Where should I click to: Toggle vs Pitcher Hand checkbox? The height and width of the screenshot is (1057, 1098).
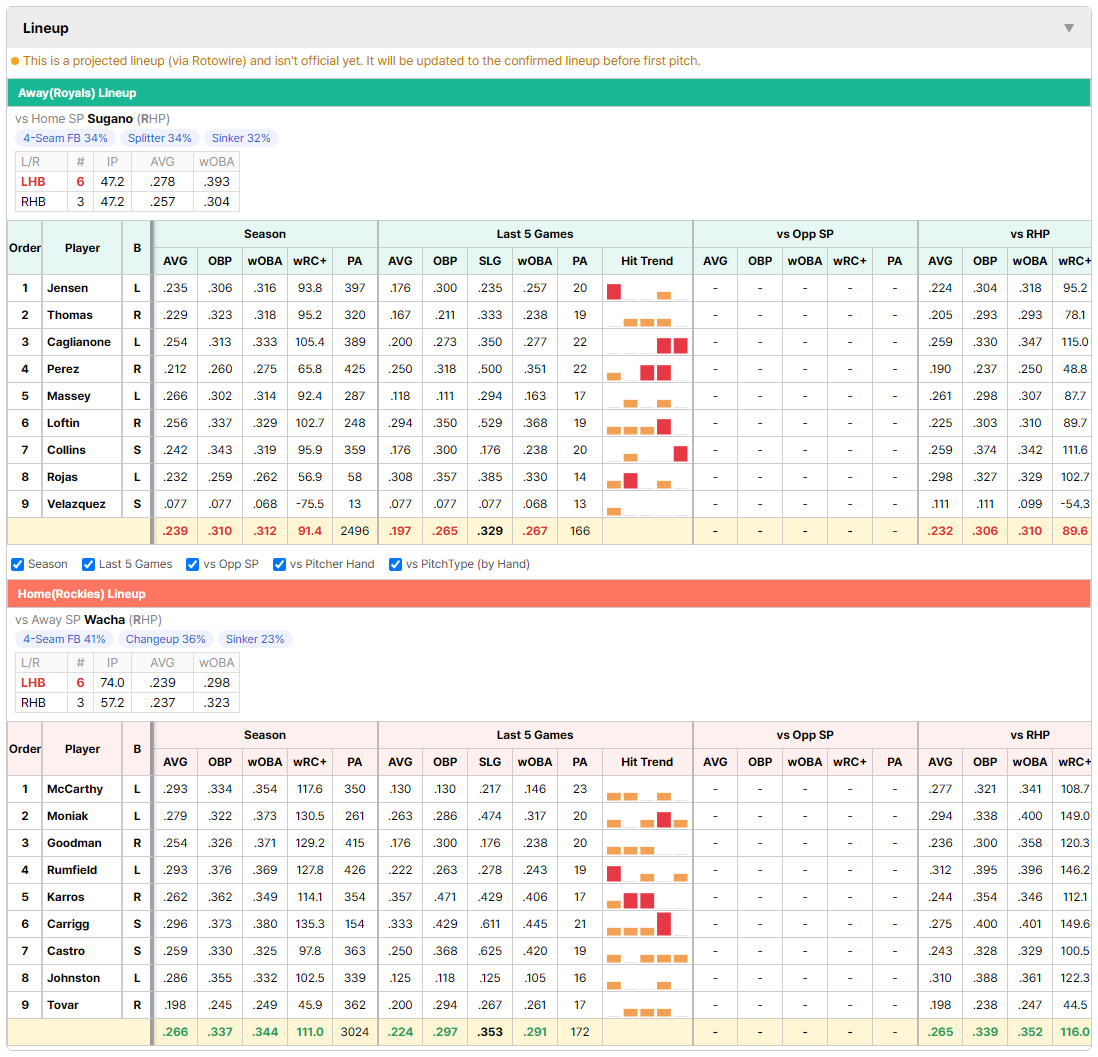click(x=279, y=565)
